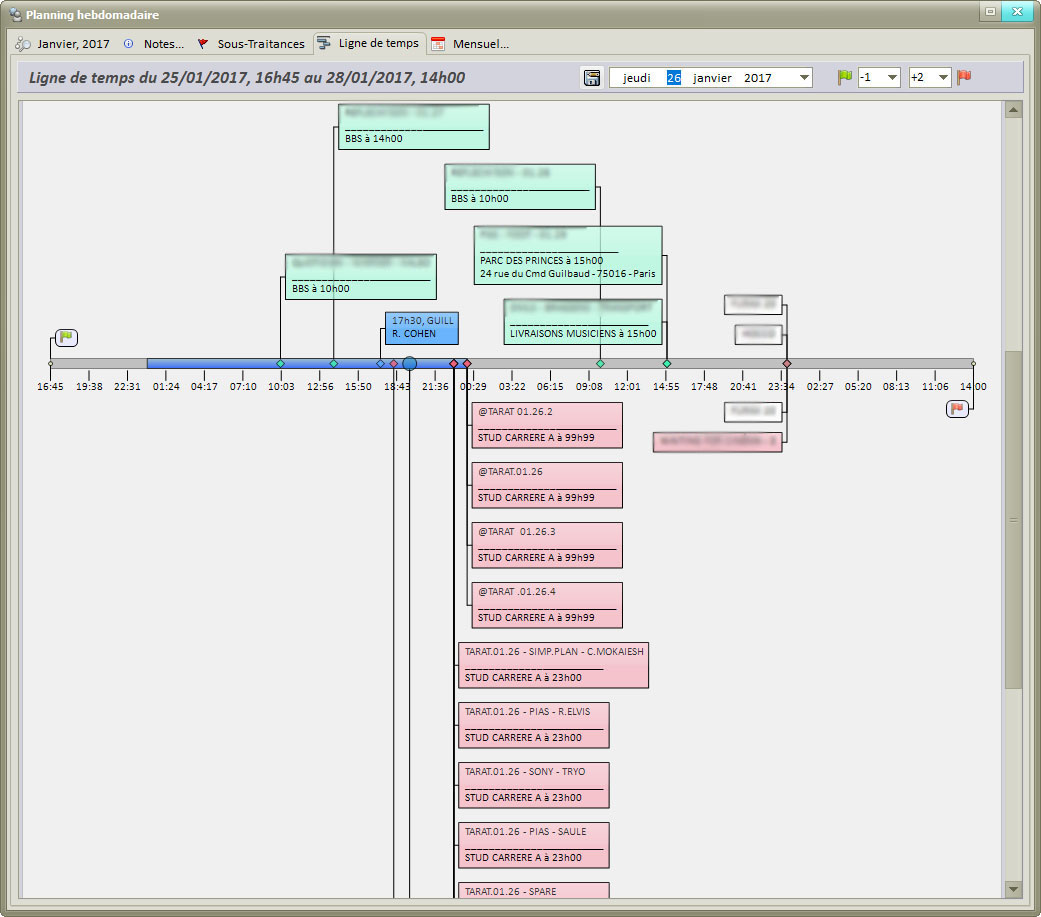Open the date picker dropdown arrow

(x=804, y=78)
